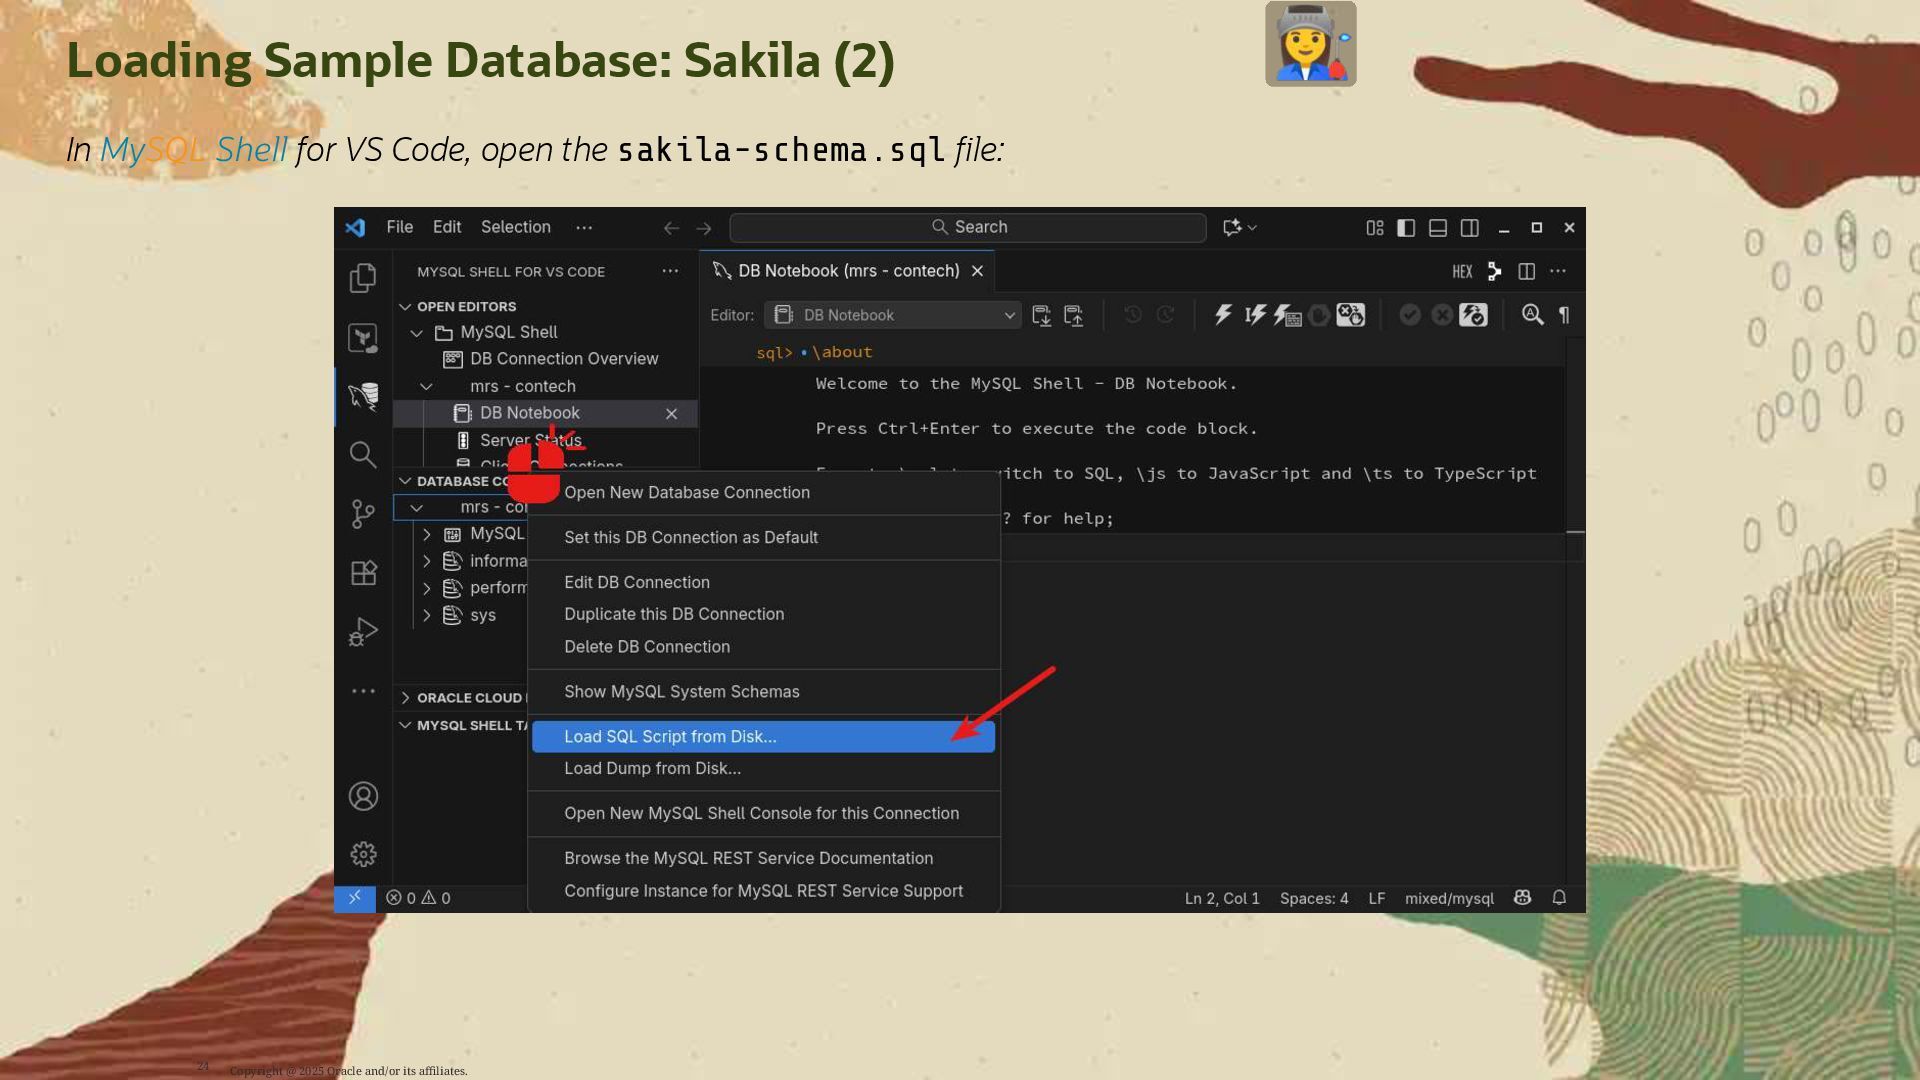Click Spaces: 4 in status bar
This screenshot has width=1920, height=1080.
(1313, 898)
